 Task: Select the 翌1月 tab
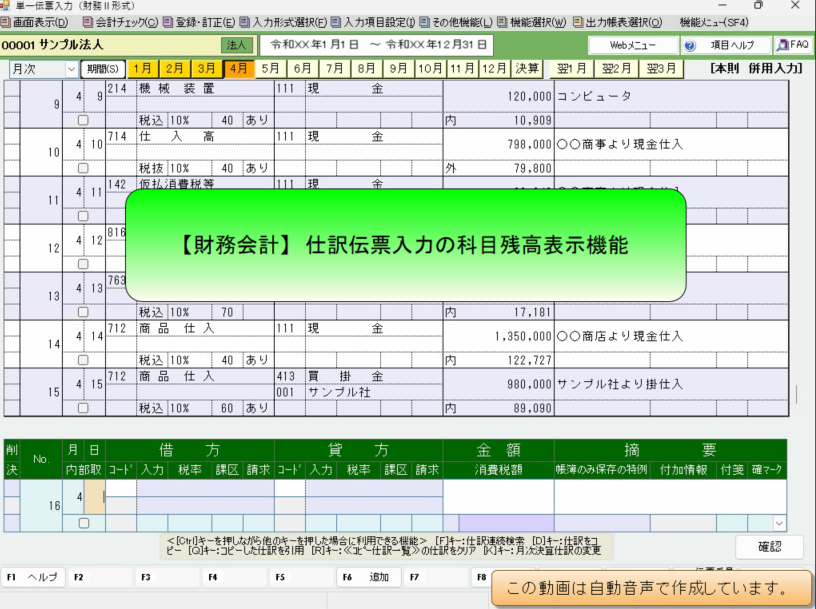click(572, 69)
